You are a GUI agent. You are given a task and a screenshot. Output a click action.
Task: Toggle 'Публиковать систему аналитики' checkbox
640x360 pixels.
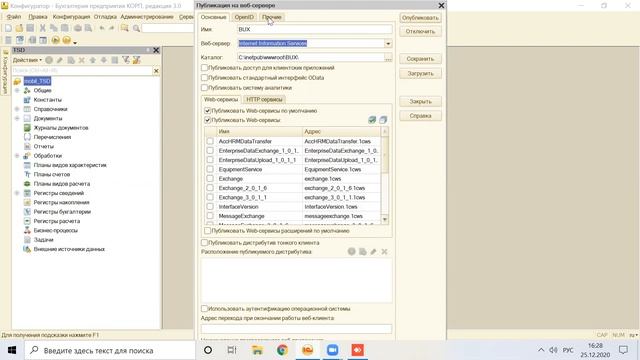[x=204, y=87]
